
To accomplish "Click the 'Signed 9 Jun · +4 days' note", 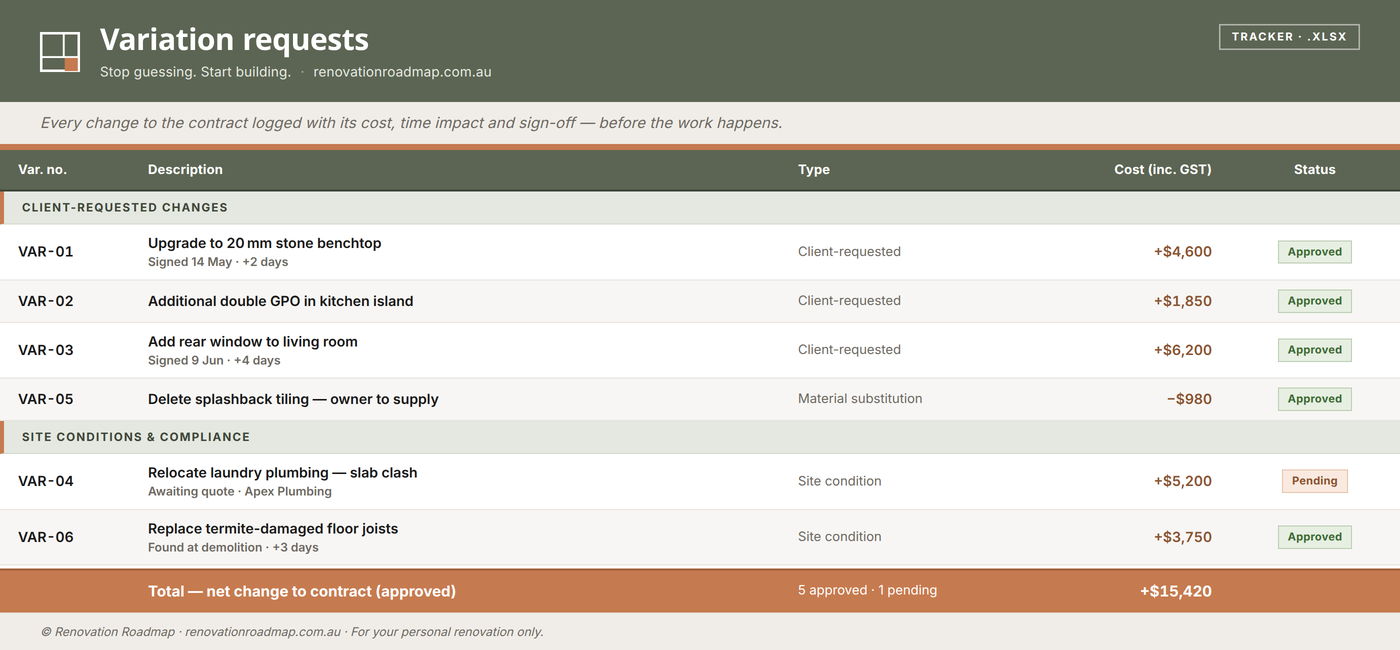I will point(214,360).
